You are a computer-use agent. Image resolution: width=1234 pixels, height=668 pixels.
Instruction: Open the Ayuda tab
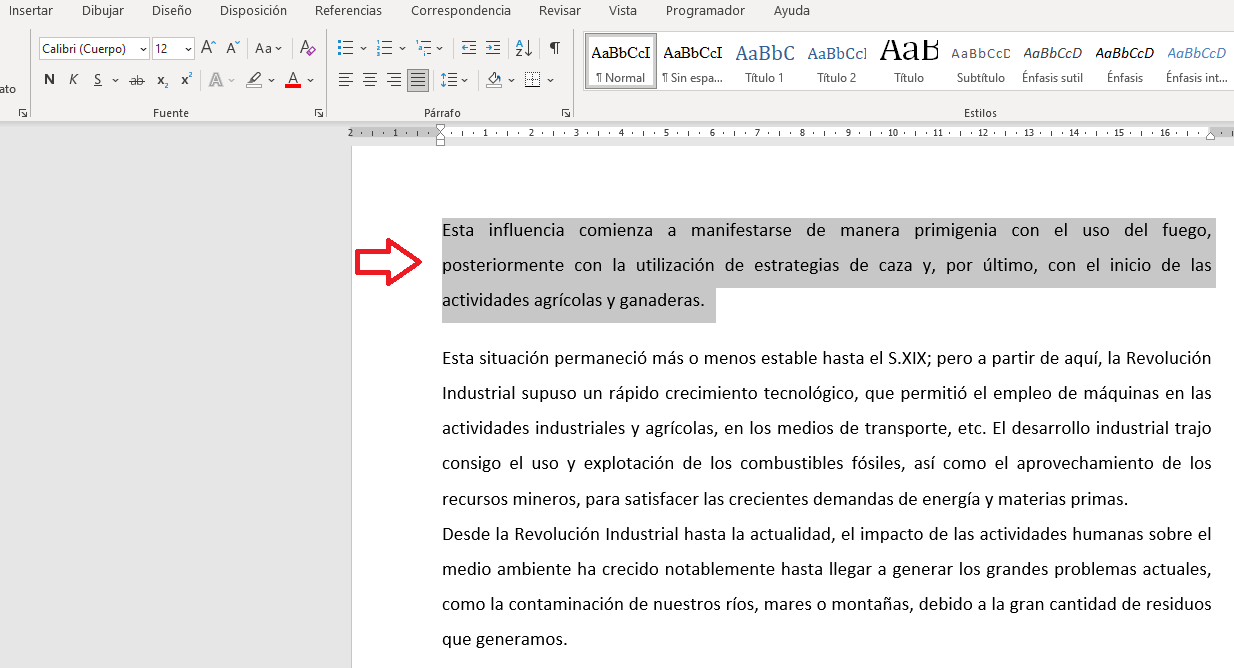click(x=791, y=11)
